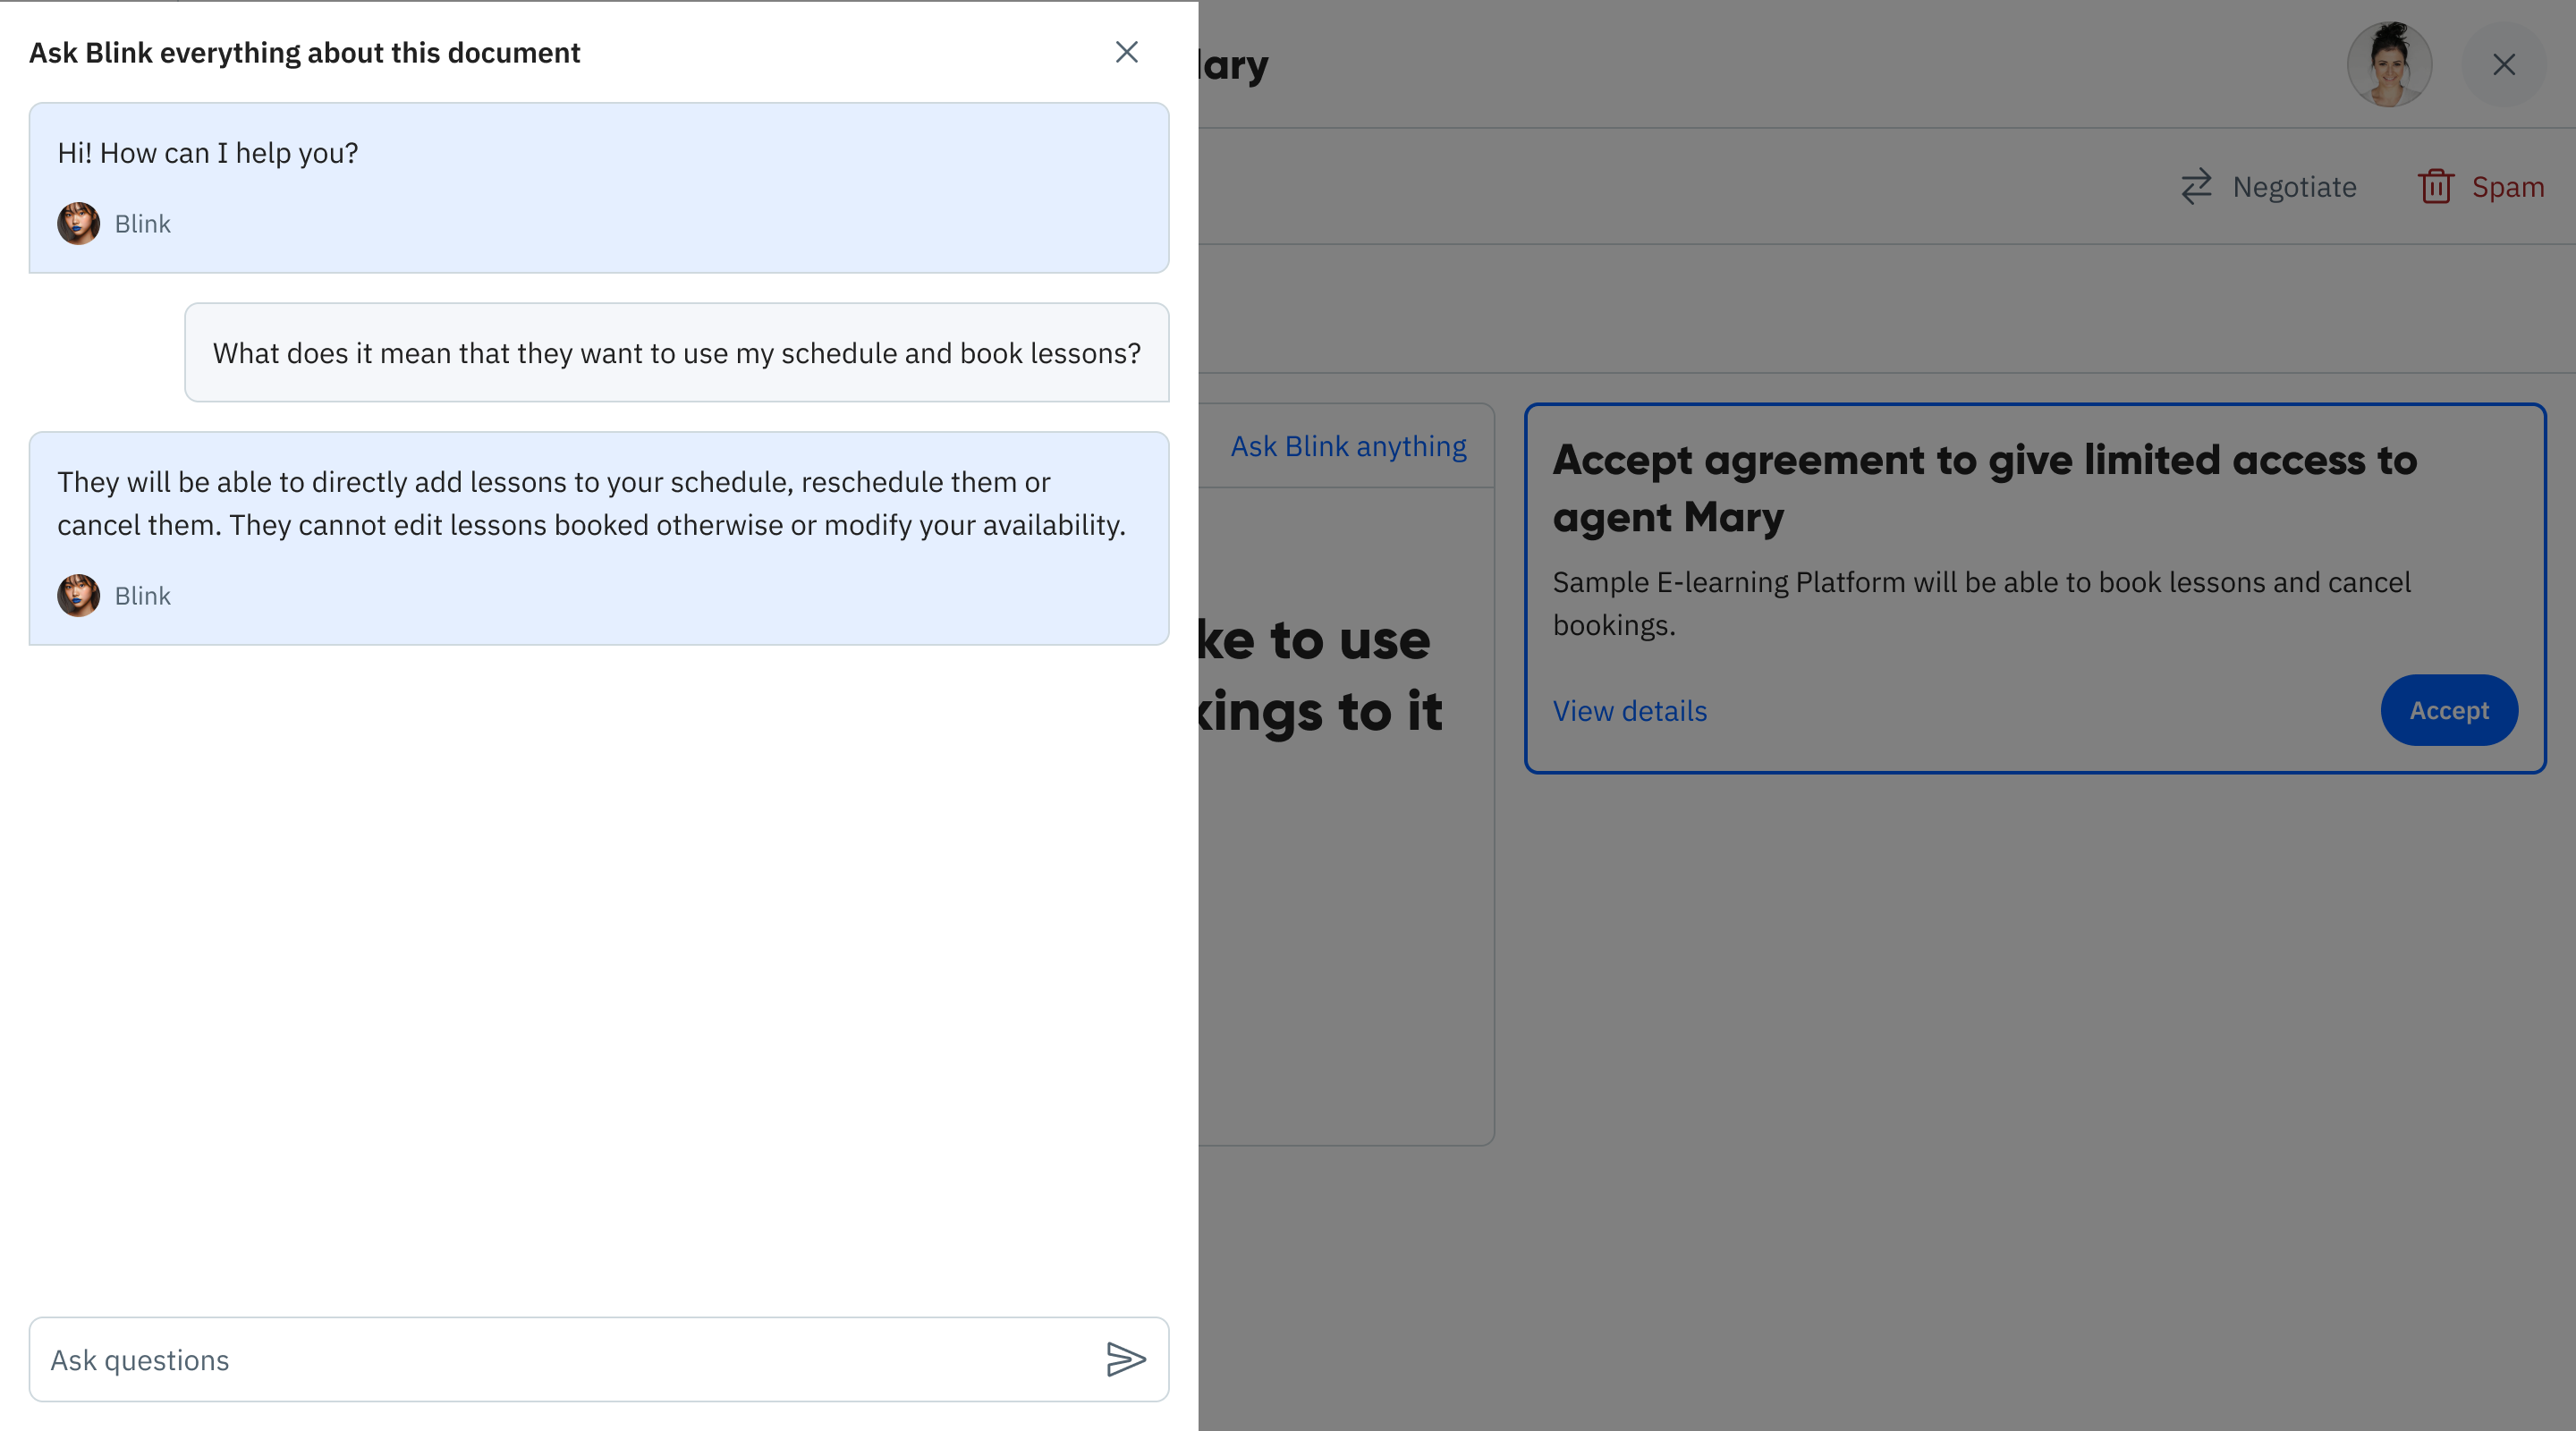Click the 'Ask Blink everything about this document' title

[x=304, y=52]
